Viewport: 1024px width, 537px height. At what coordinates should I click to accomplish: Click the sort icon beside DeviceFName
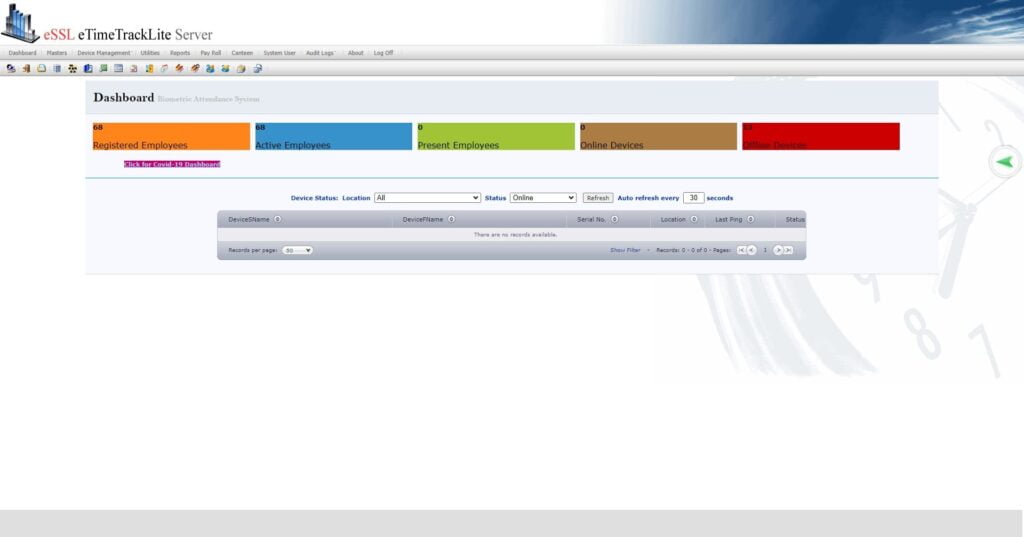coord(451,220)
